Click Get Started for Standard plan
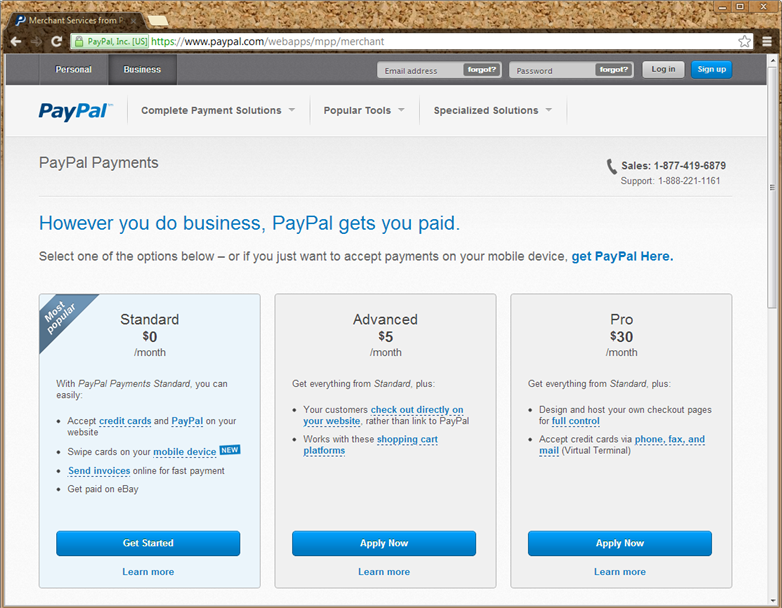 [x=148, y=543]
